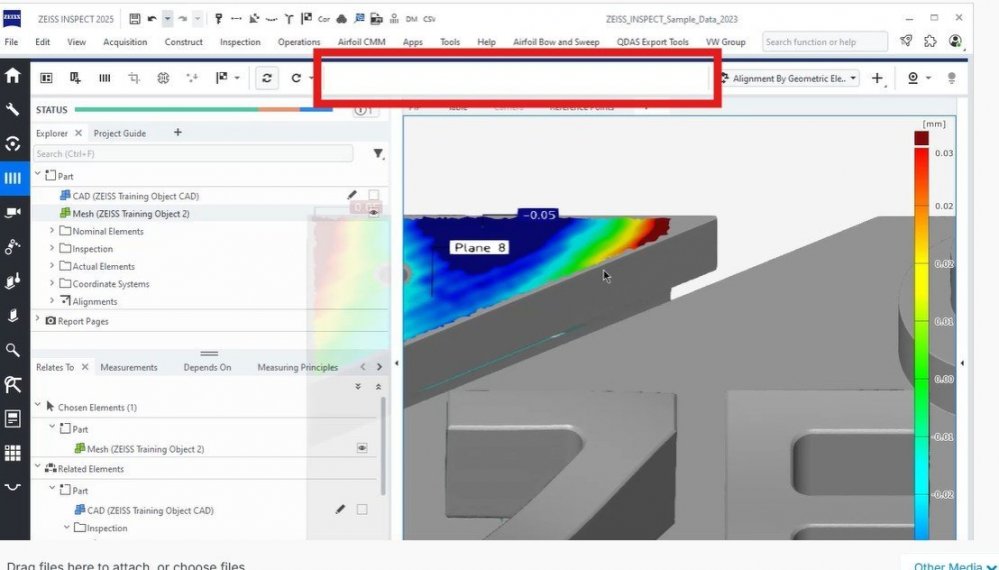Viewport: 999px width, 570px height.
Task: Click the Save project icon
Action: pyautogui.click(x=134, y=19)
